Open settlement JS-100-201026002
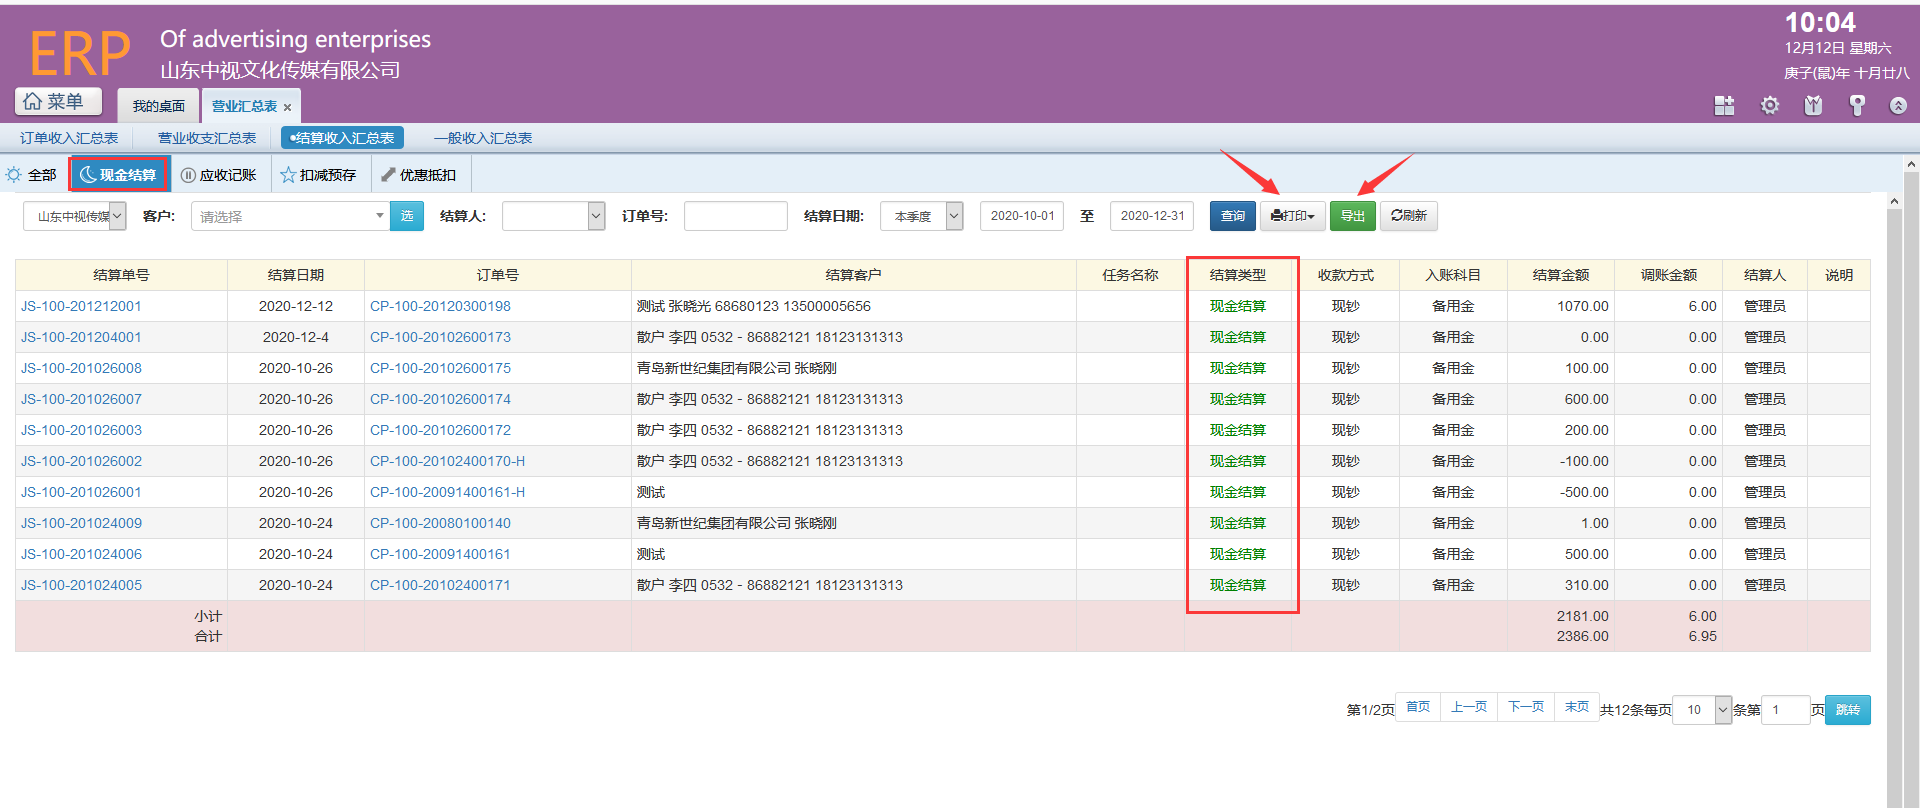This screenshot has width=1920, height=808. point(81,461)
